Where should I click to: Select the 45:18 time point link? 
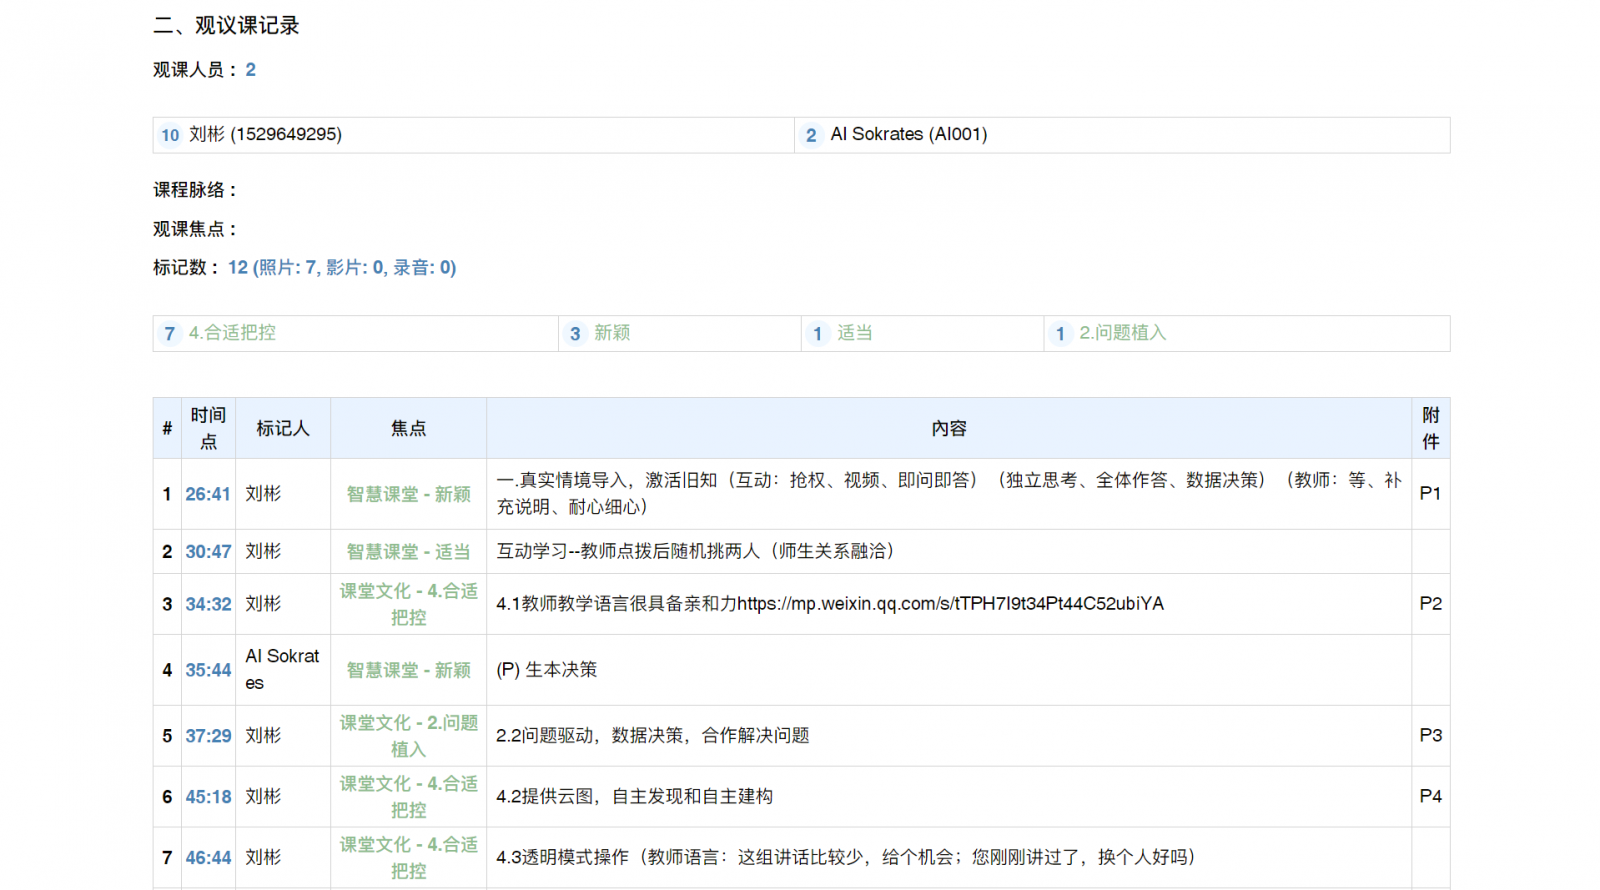(x=208, y=797)
